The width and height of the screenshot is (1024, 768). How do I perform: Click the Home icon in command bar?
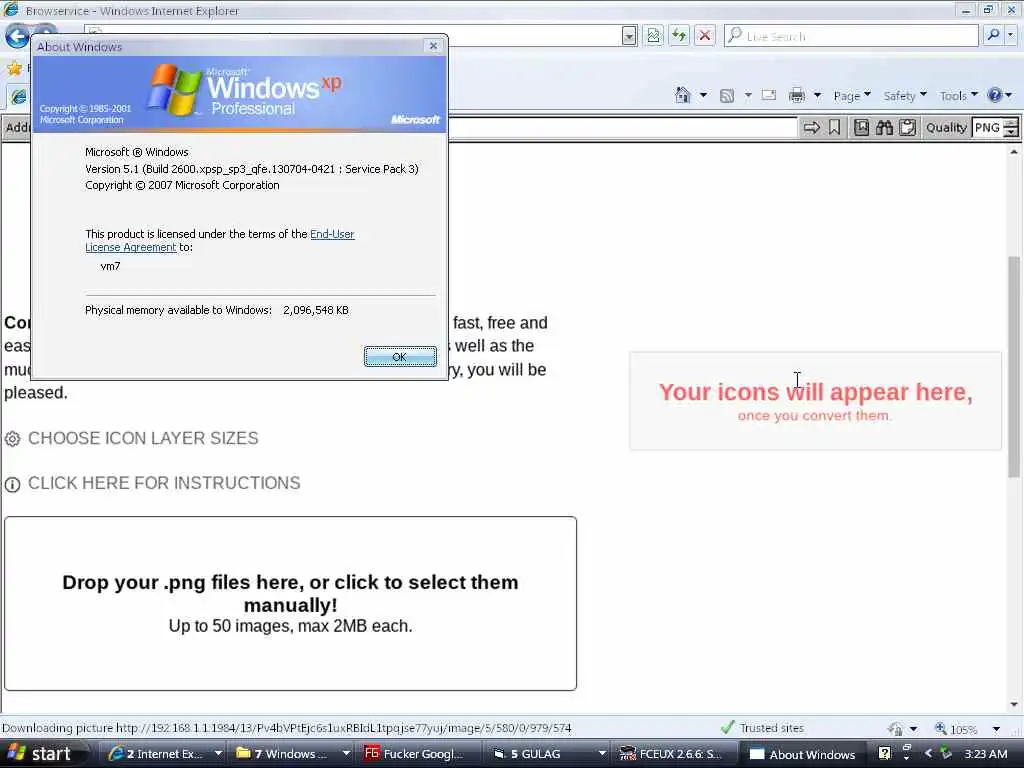[682, 95]
